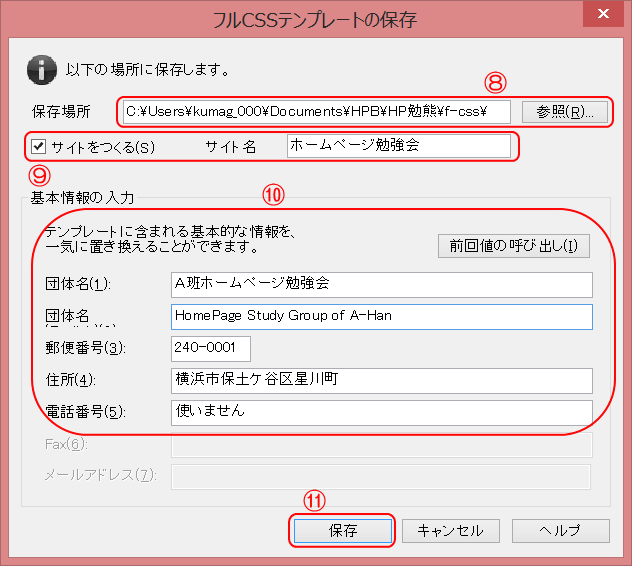632x566 pixels.
Task: Click the 保存場所 path input field
Action: [316, 112]
